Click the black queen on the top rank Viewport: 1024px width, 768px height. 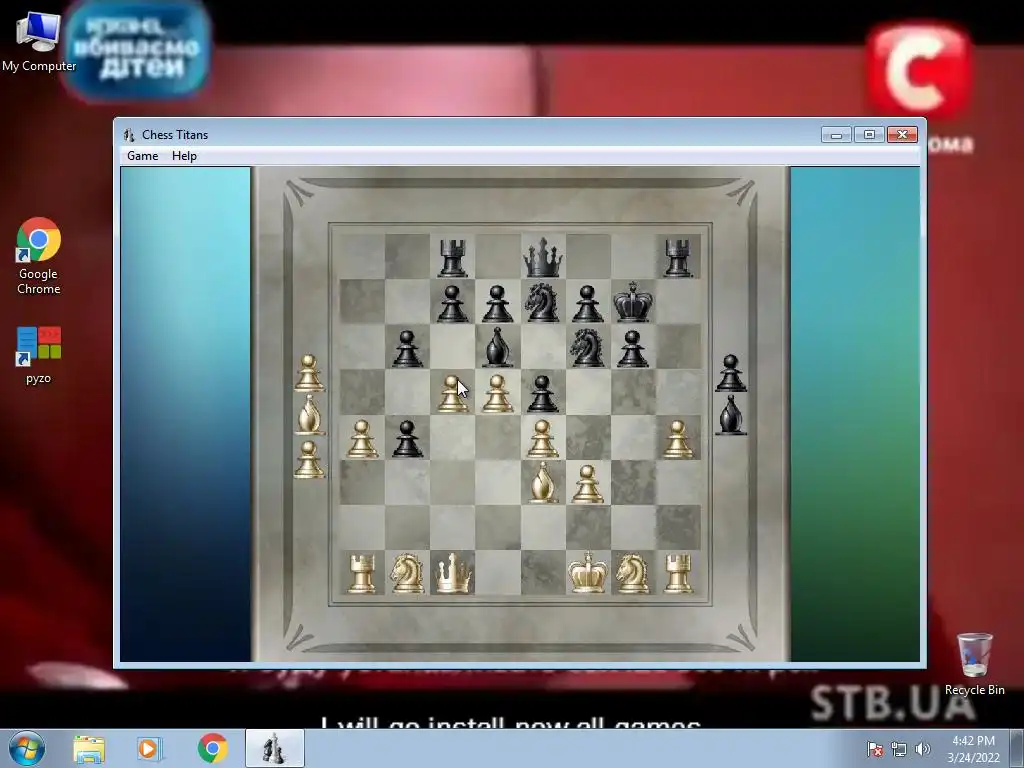pyautogui.click(x=543, y=257)
